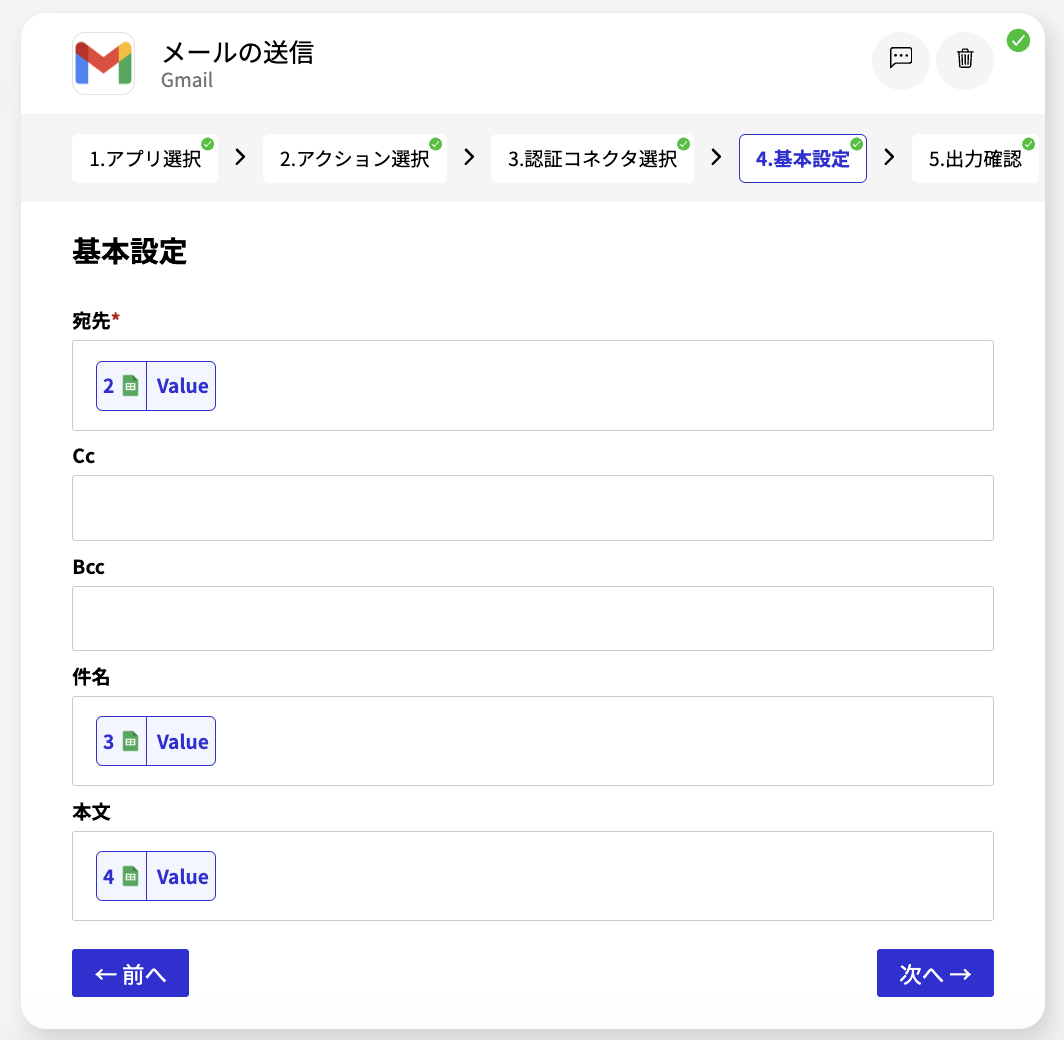Image resolution: width=1064 pixels, height=1040 pixels.
Task: Click the chevron after 基本設定 step
Action: click(889, 157)
